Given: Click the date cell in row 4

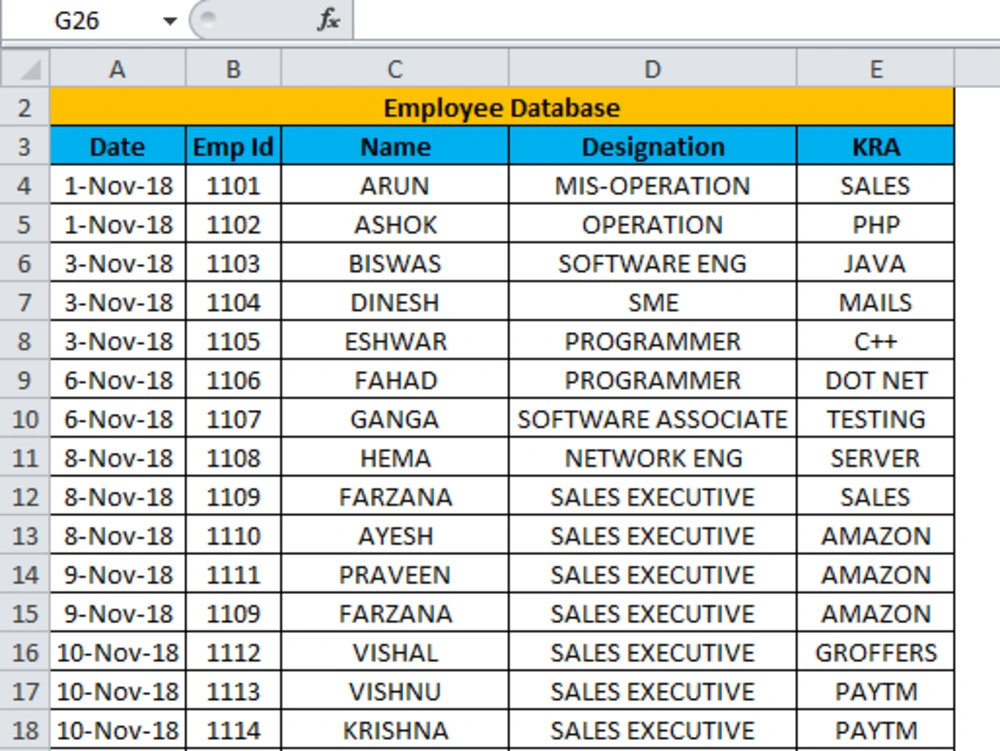Looking at the screenshot, I should tap(117, 186).
